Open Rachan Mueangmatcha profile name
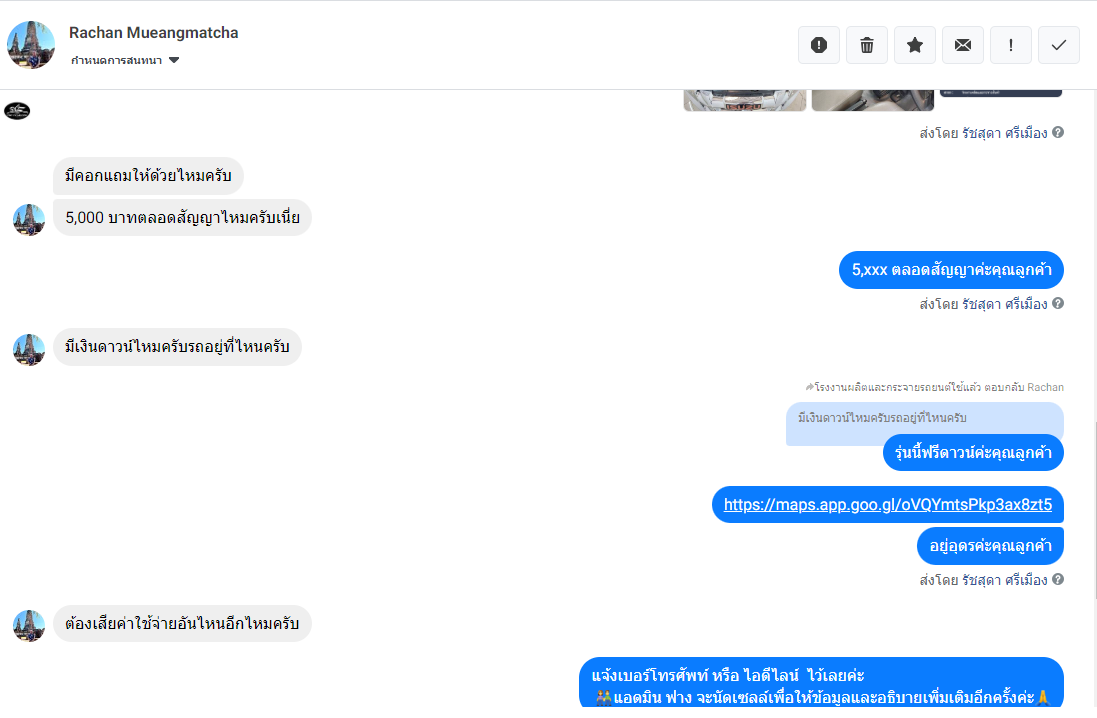Viewport: 1097px width, 718px height. (x=153, y=33)
